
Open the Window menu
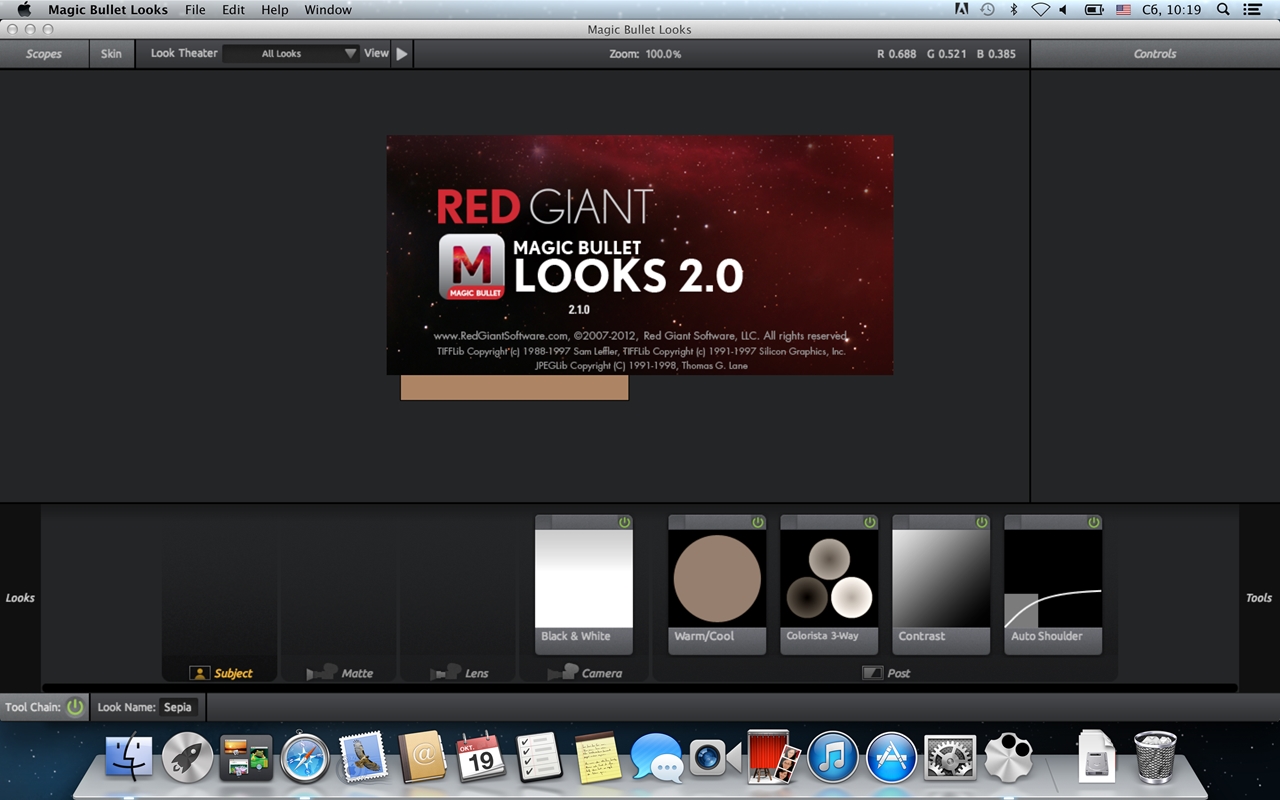[328, 10]
